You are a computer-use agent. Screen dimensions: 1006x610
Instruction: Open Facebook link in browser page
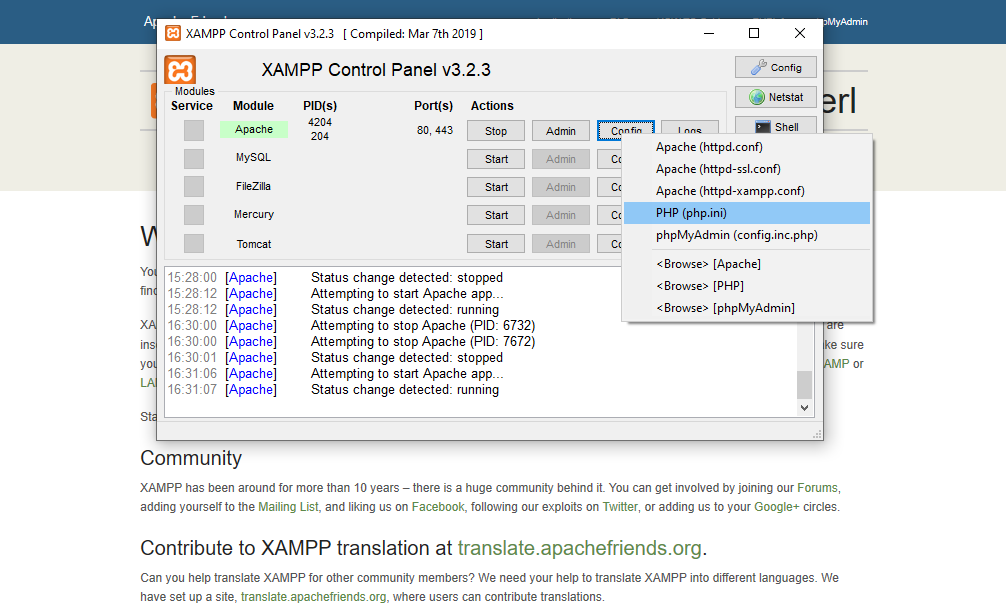[438, 507]
